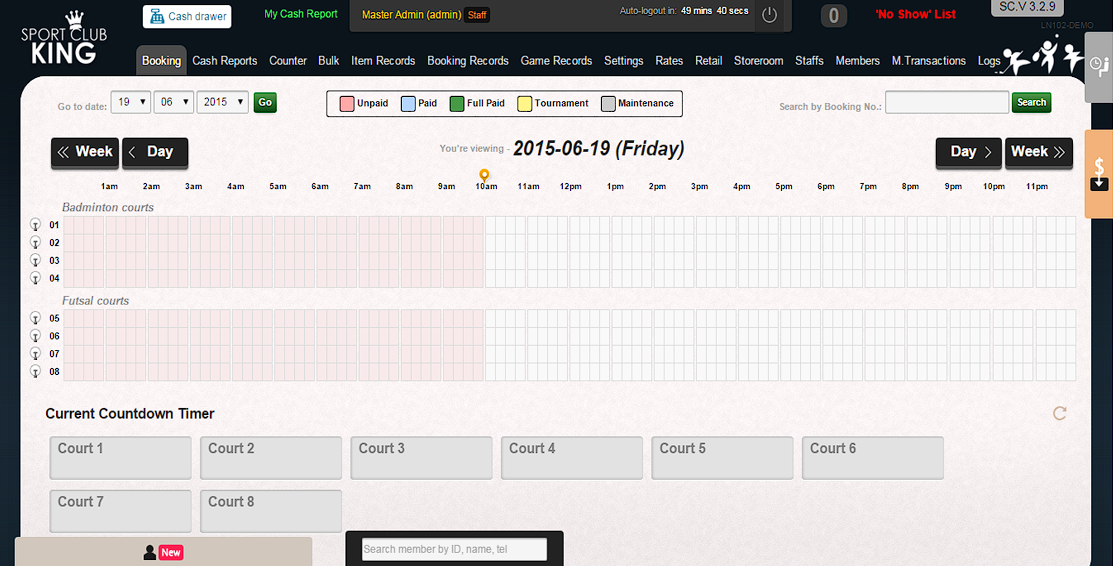Go to the next Week
Screen dimensions: 1113x566
(x=1038, y=152)
